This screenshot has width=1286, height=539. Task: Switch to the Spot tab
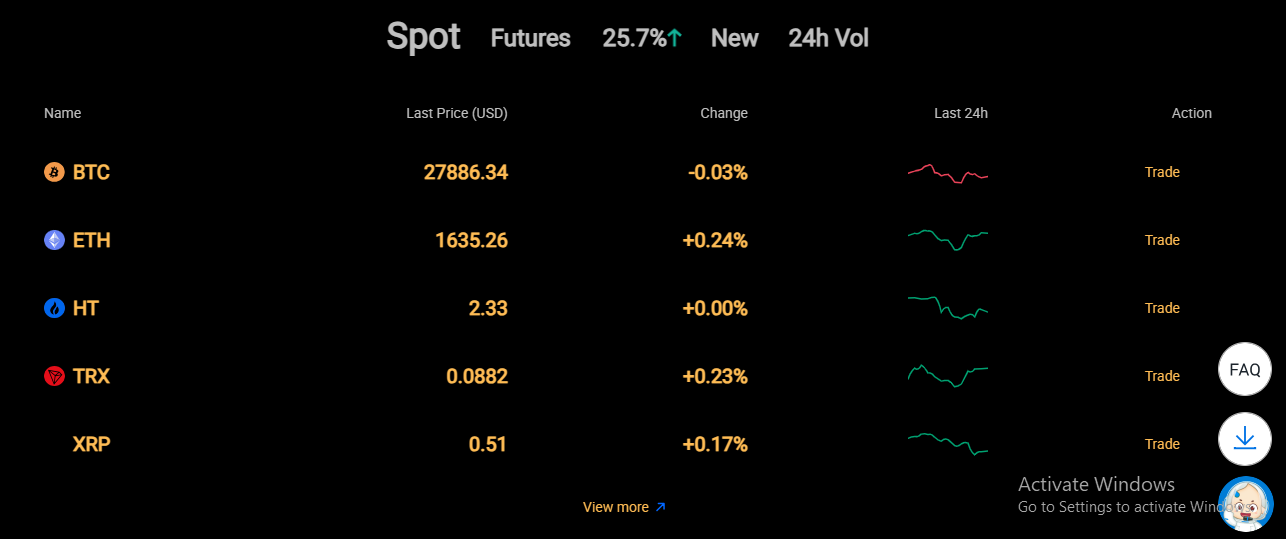pyautogui.click(x=423, y=37)
